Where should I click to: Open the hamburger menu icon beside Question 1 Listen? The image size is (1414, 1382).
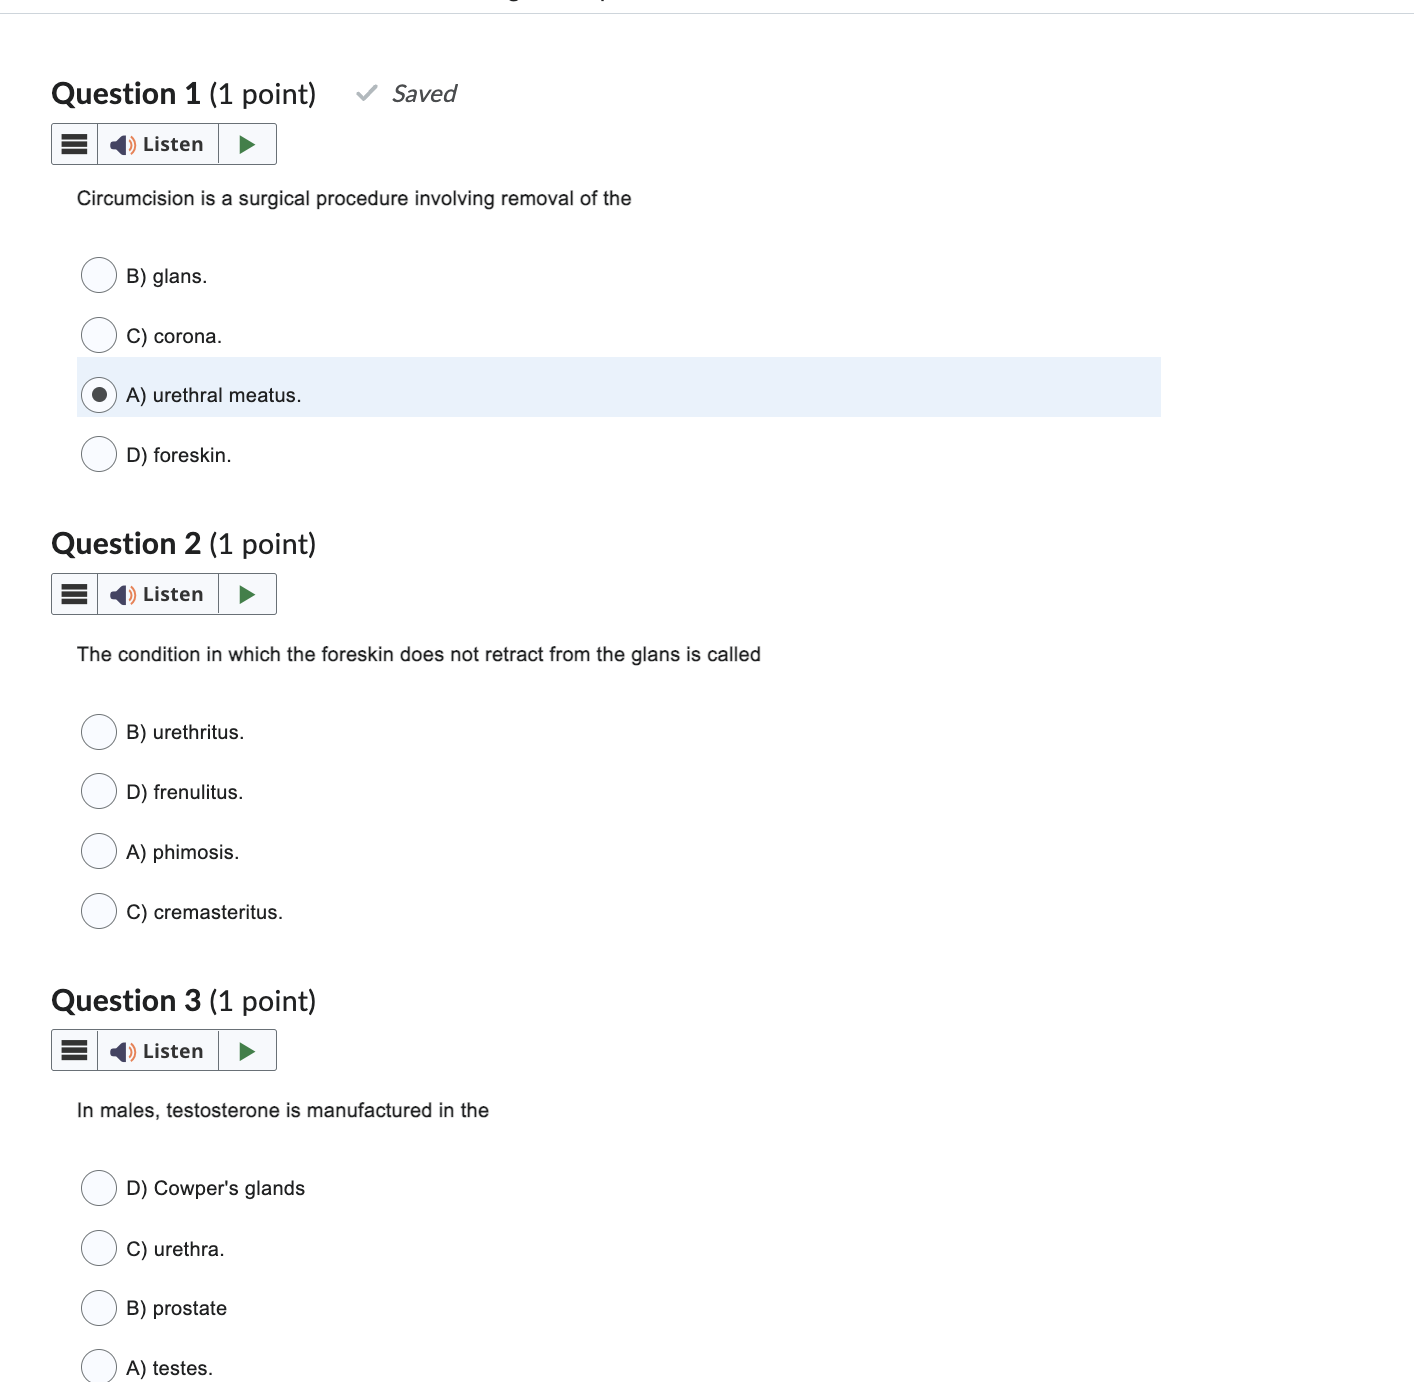coord(74,143)
